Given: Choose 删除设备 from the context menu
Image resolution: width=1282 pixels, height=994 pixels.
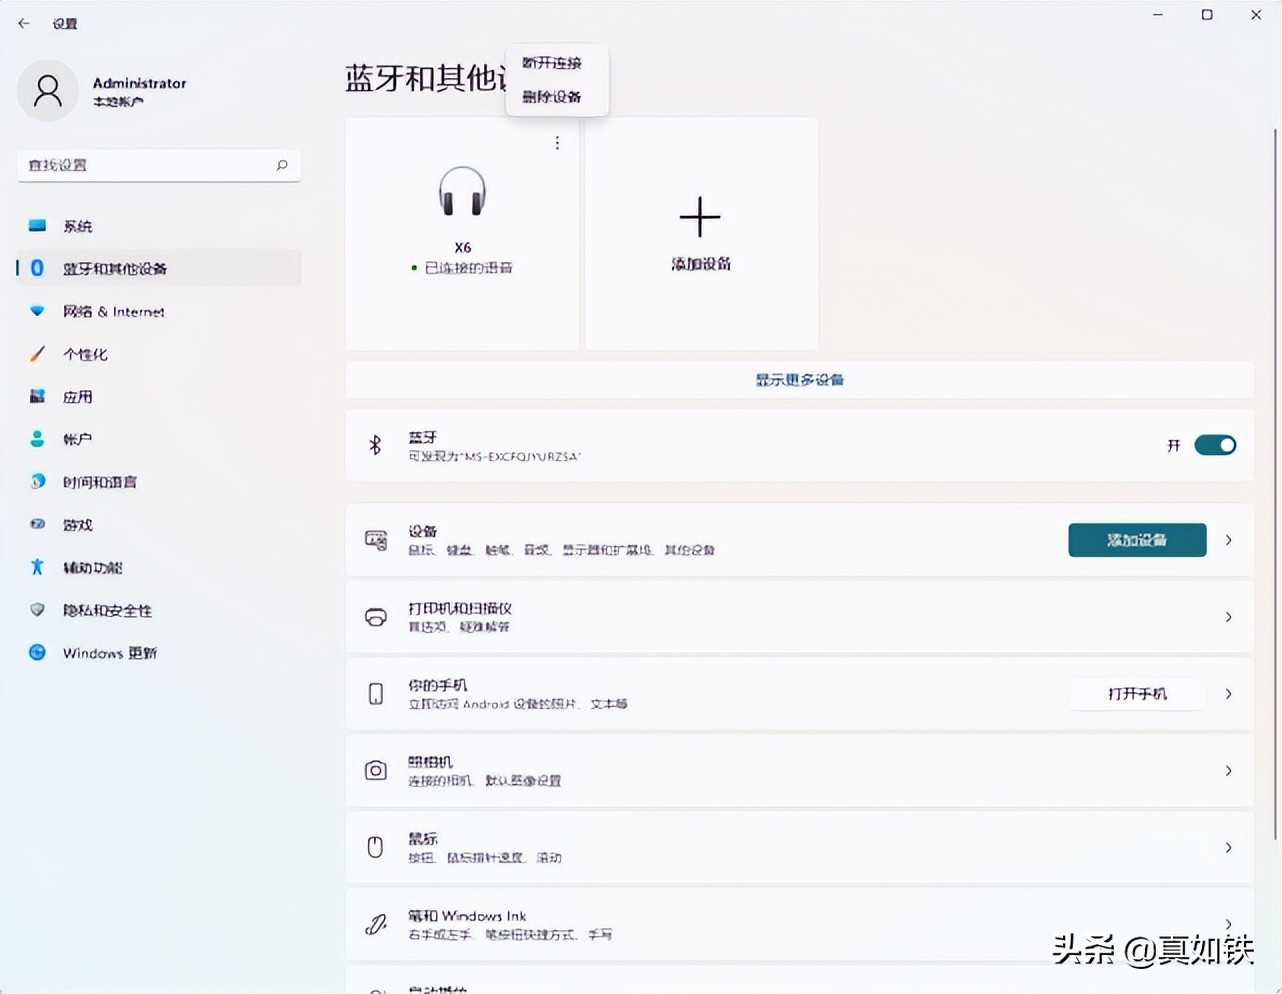Looking at the screenshot, I should (x=556, y=97).
